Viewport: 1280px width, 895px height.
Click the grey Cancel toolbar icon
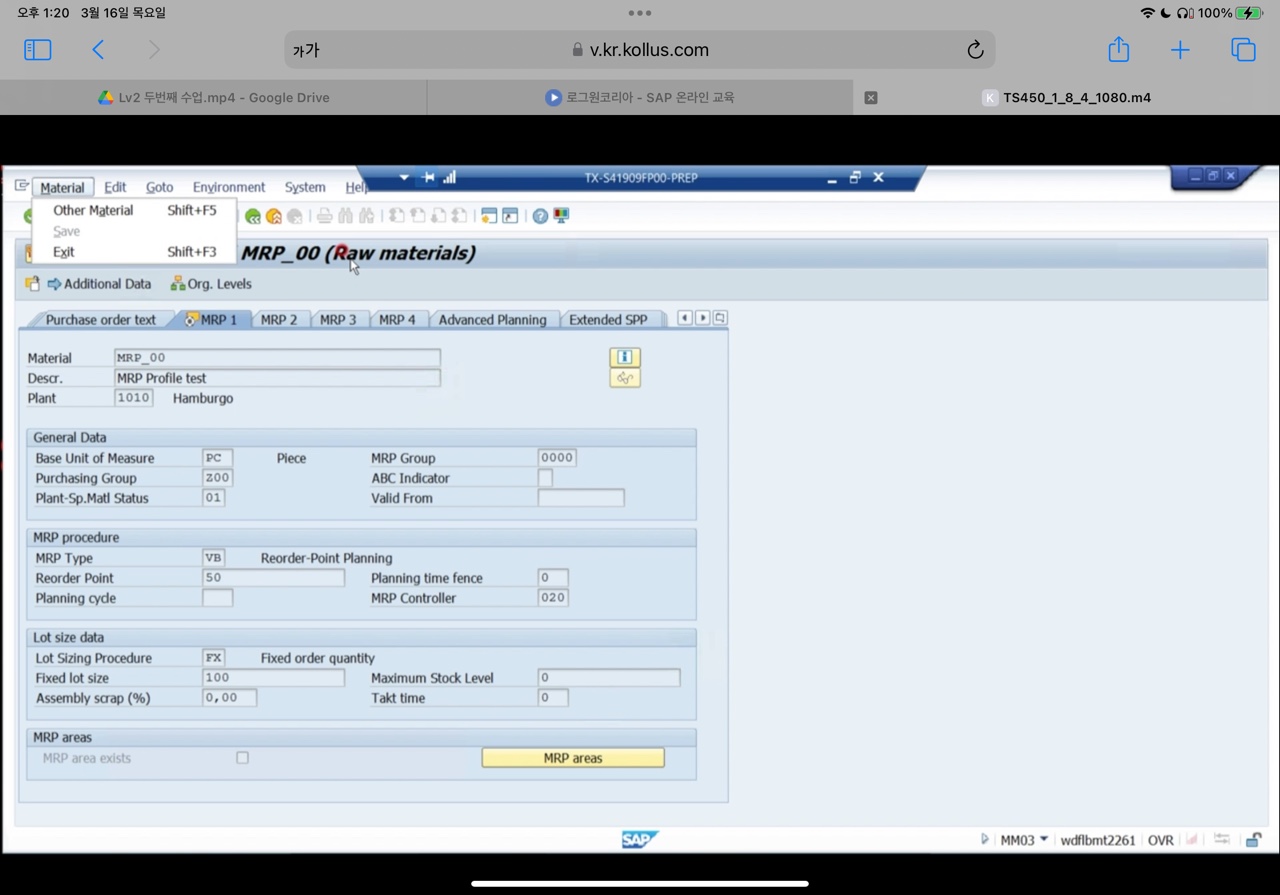[x=295, y=216]
